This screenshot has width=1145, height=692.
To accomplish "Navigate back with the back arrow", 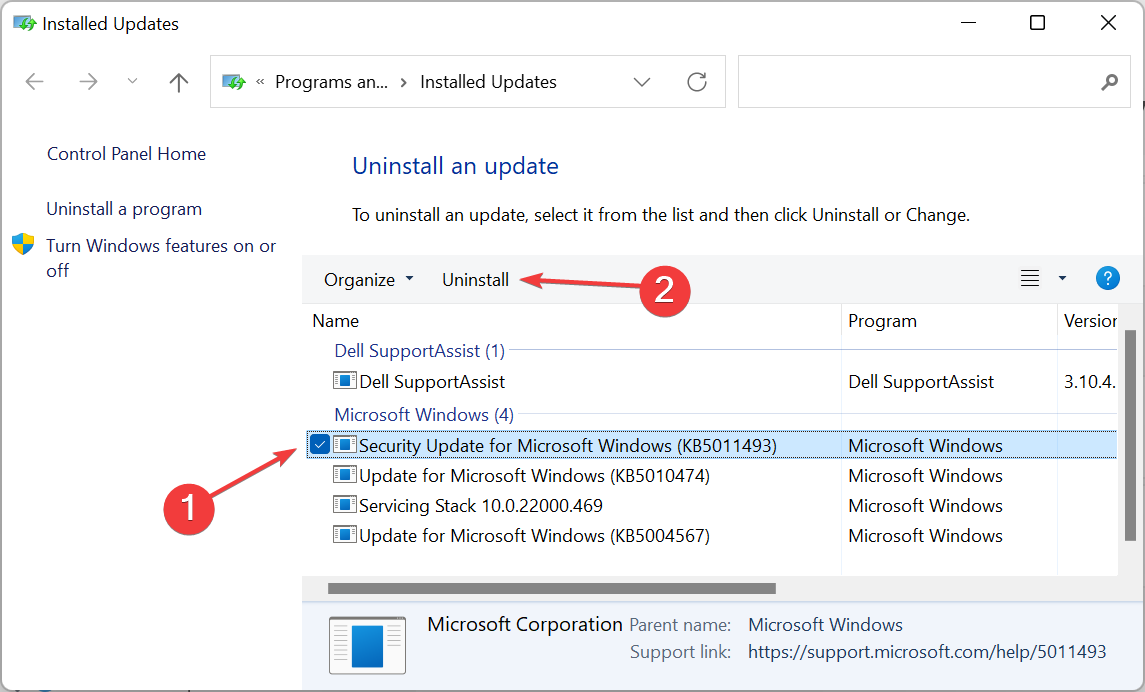I will (x=34, y=82).
